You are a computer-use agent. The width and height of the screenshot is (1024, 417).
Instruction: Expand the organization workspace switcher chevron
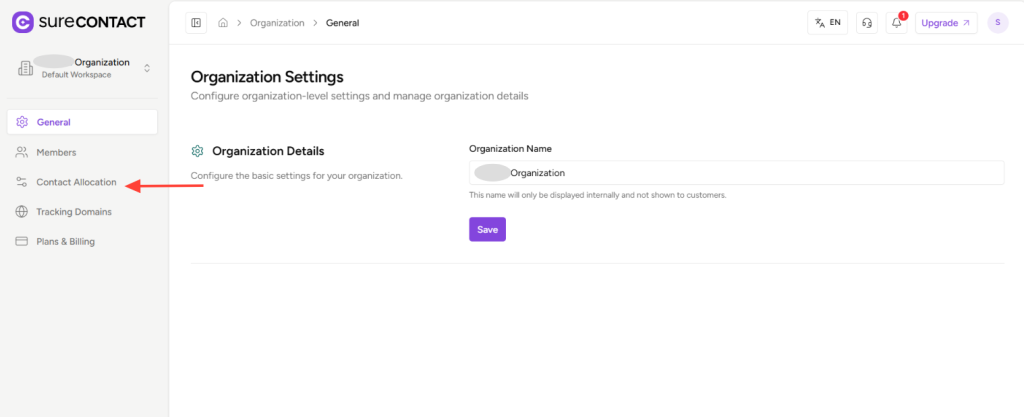(x=147, y=68)
